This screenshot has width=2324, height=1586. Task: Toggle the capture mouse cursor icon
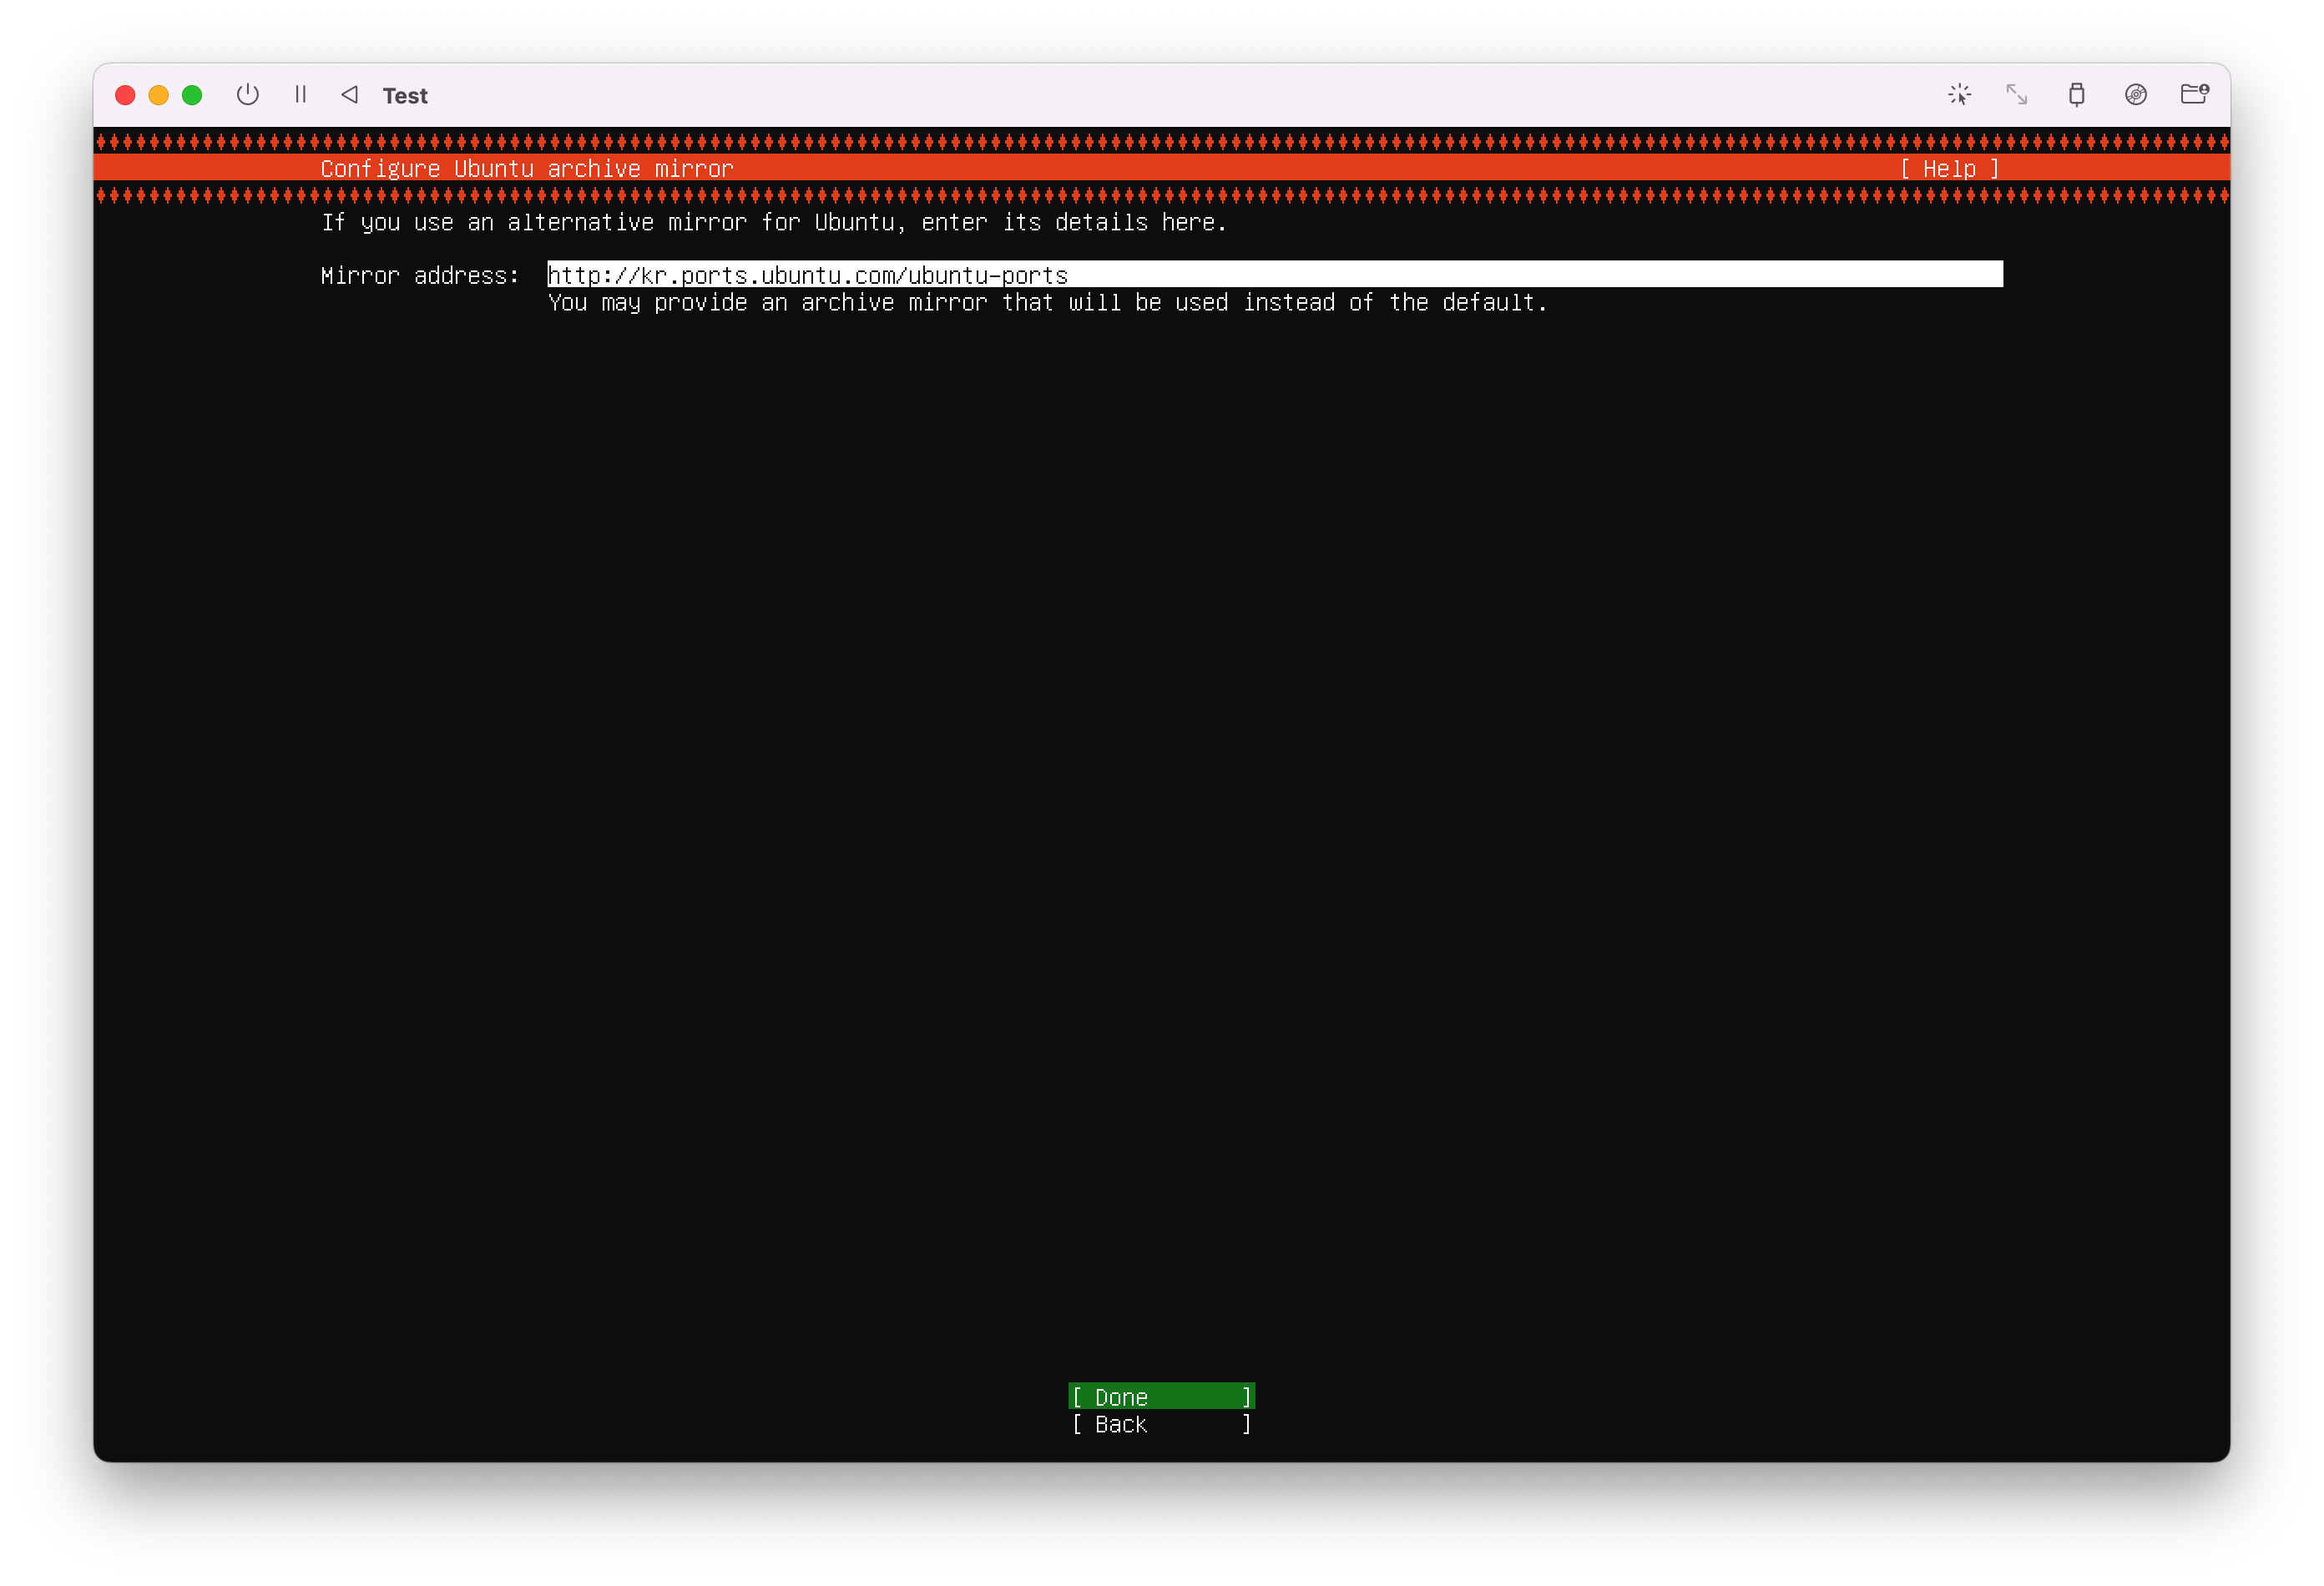coord(1959,95)
